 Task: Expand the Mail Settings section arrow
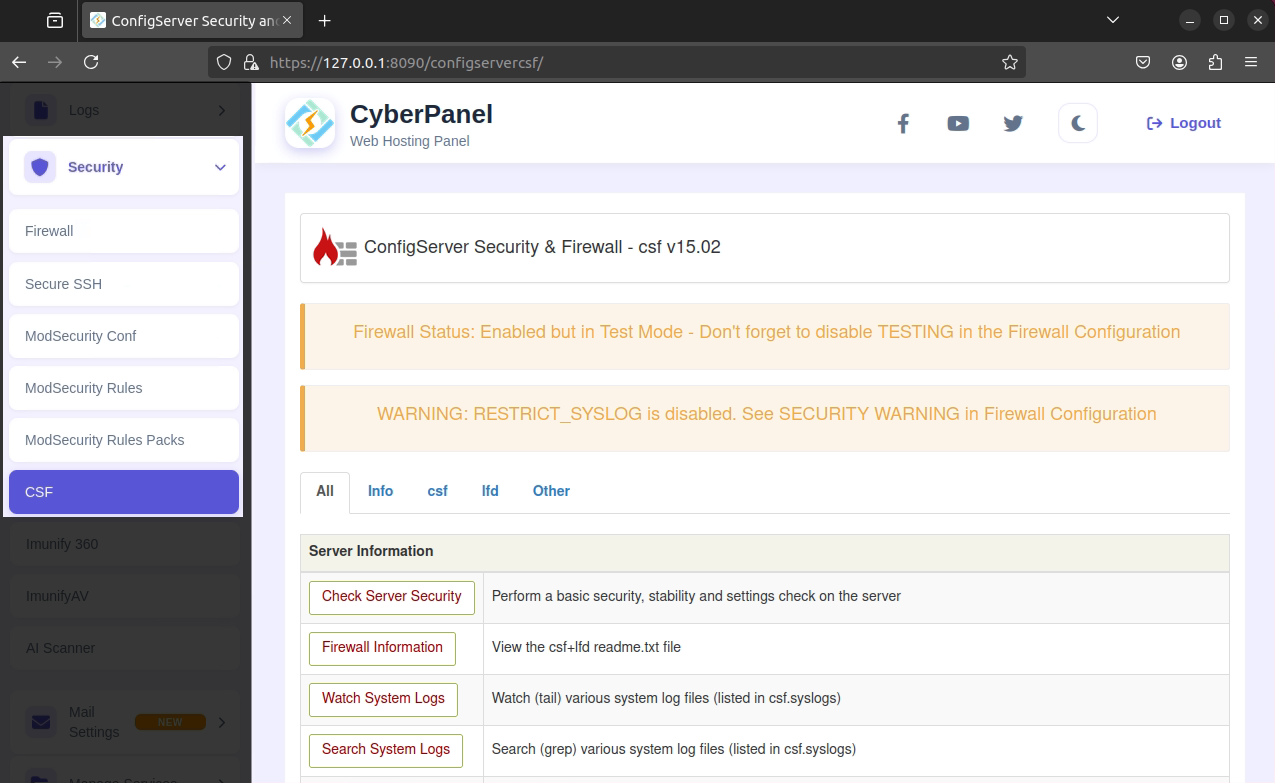221,722
